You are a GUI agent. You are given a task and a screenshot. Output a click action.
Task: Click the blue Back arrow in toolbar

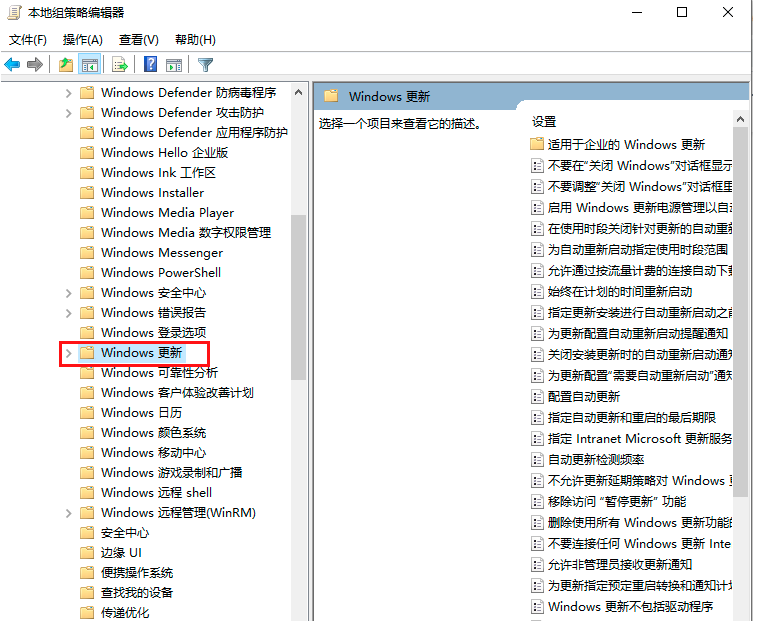click(12, 65)
